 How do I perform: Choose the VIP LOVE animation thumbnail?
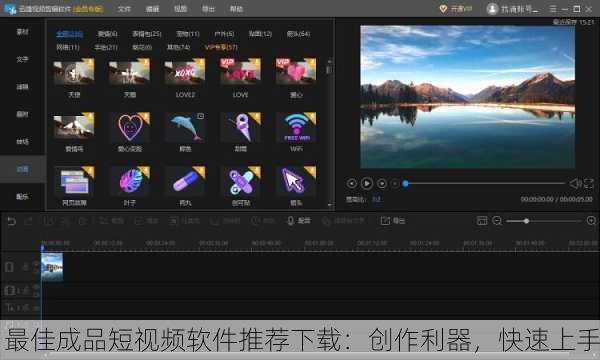click(241, 72)
